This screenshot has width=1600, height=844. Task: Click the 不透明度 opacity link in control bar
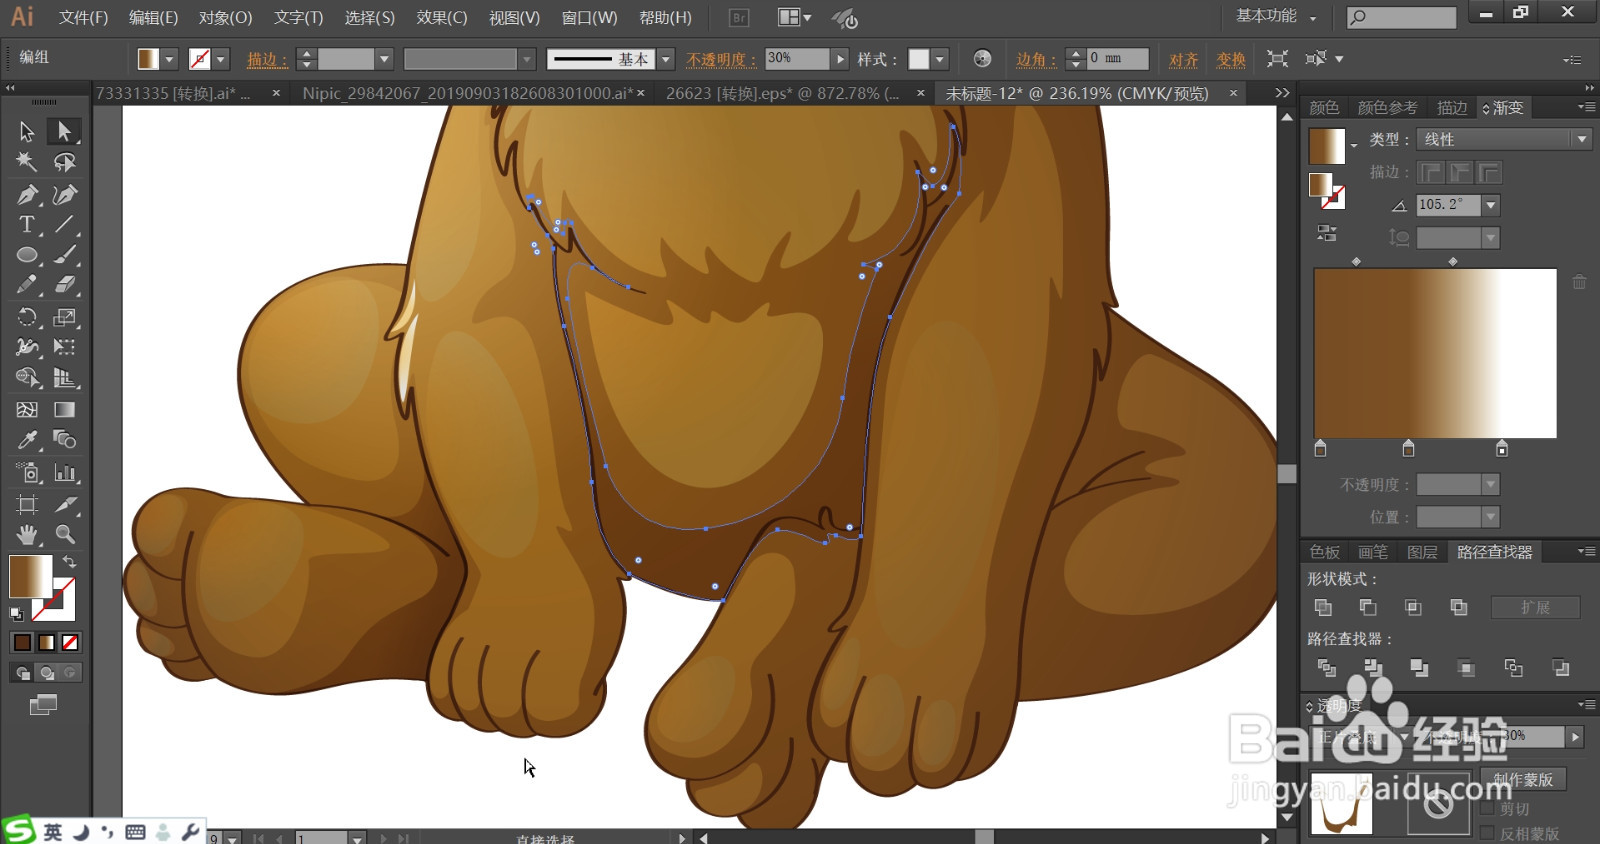720,59
